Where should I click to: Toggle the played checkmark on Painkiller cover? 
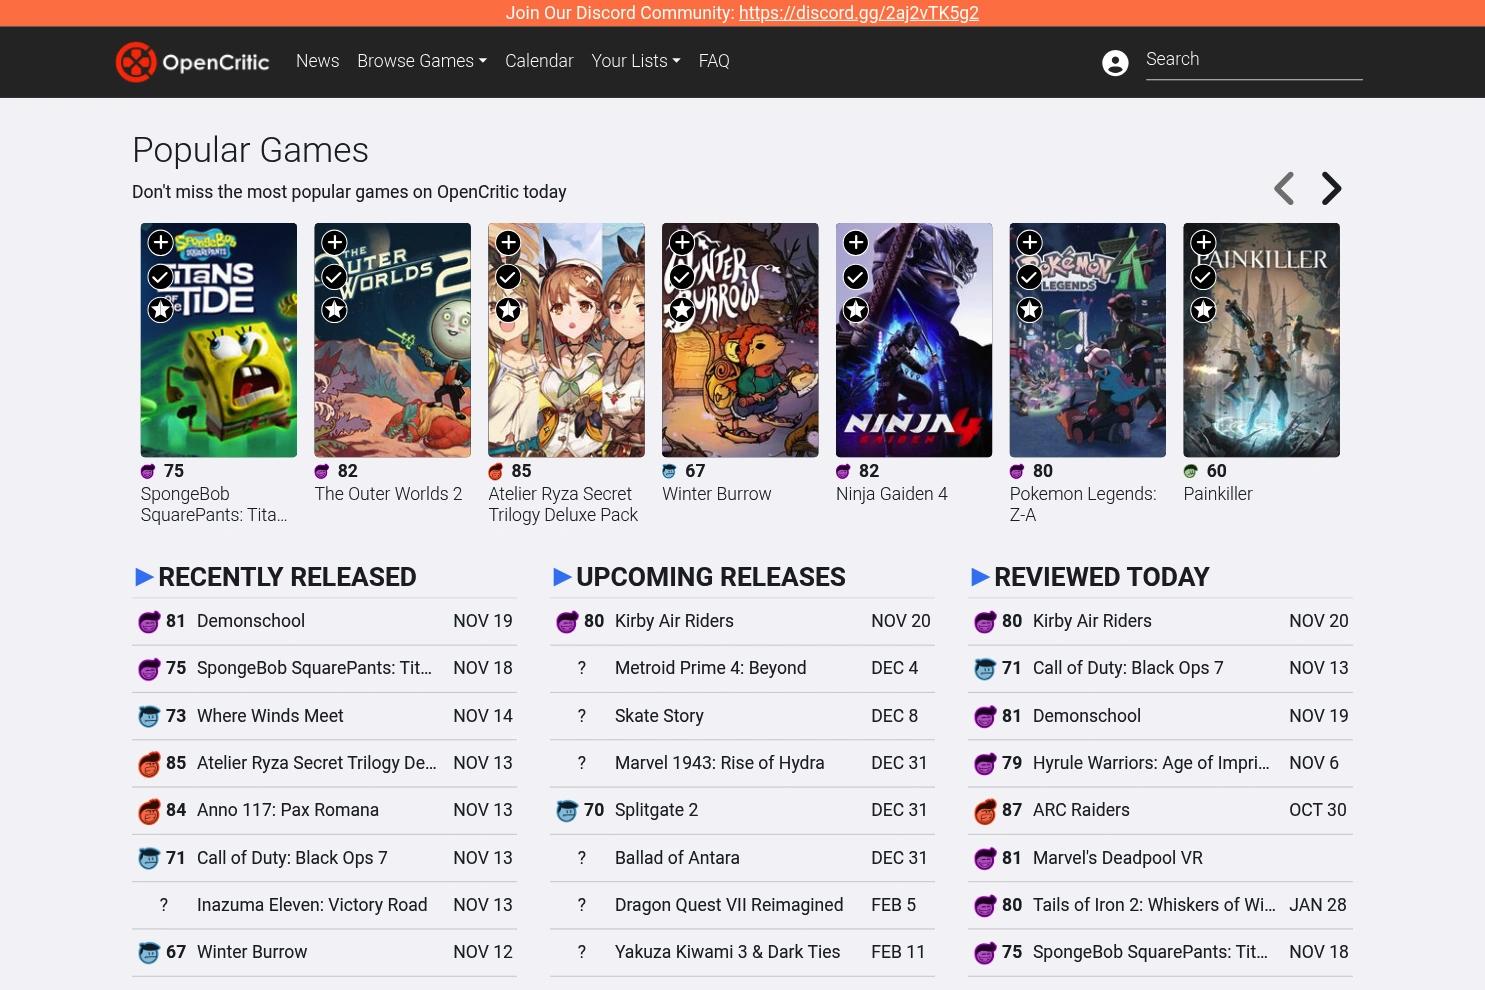coord(1203,276)
